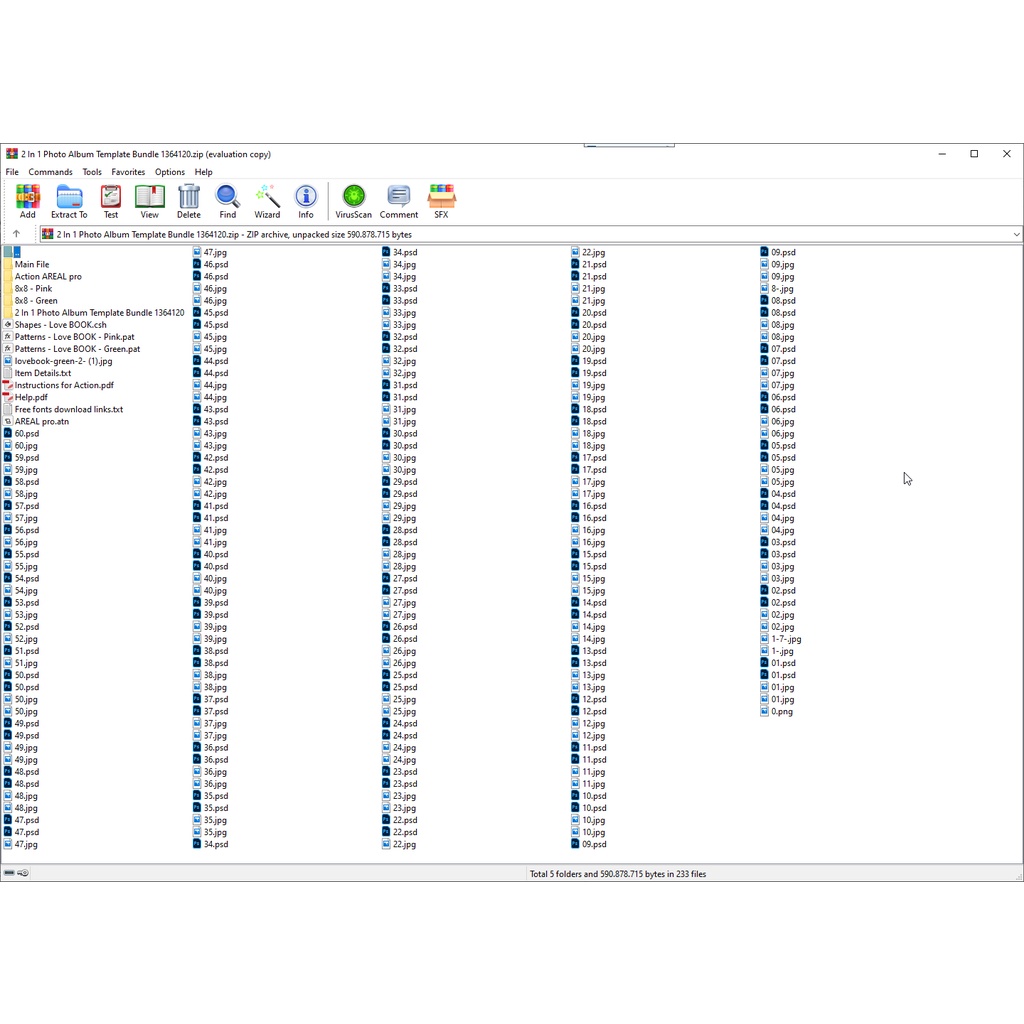The height and width of the screenshot is (1024, 1024).
Task: Show archive Info
Action: point(306,200)
